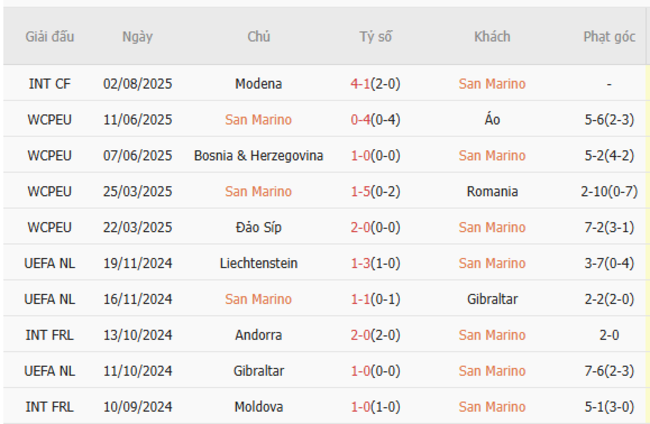Open the Modena team link
This screenshot has width=650, height=424.
pos(259,84)
